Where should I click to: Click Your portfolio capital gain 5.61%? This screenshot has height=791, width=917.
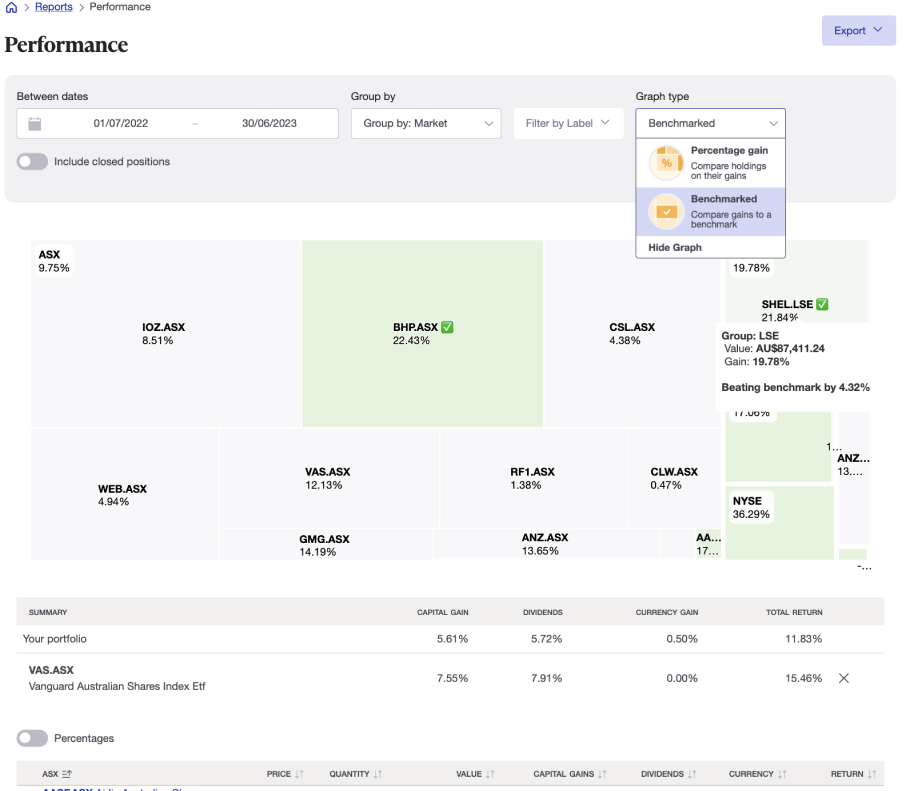(x=452, y=639)
